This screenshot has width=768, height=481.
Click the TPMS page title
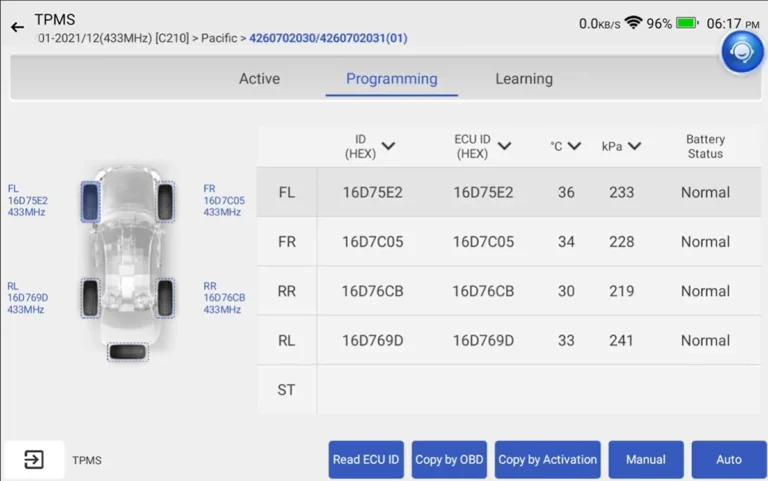[55, 20]
